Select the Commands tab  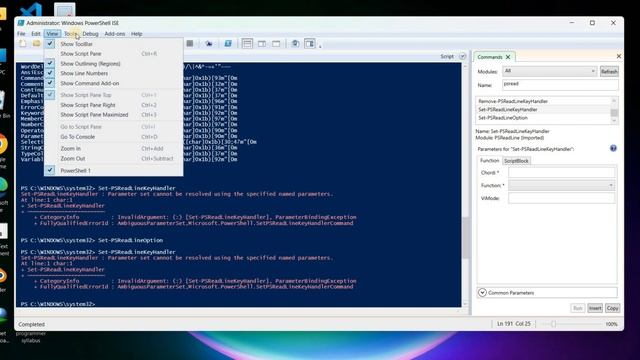click(x=490, y=57)
